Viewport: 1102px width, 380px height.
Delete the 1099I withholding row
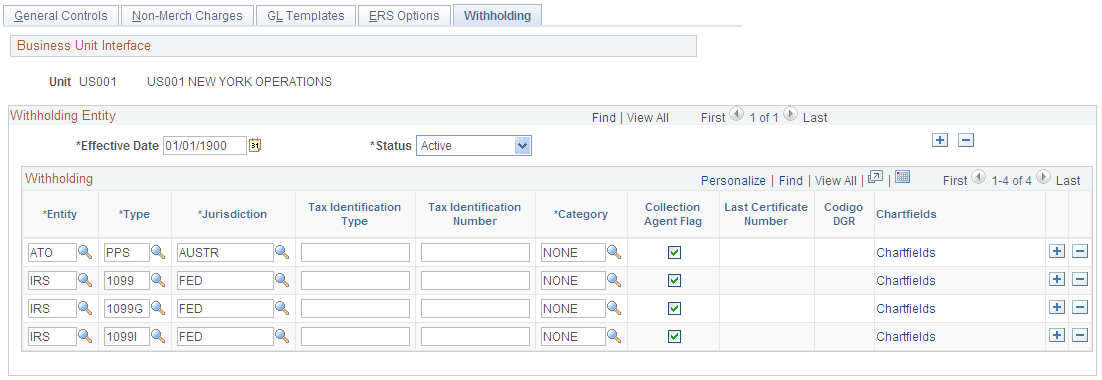pos(1080,336)
